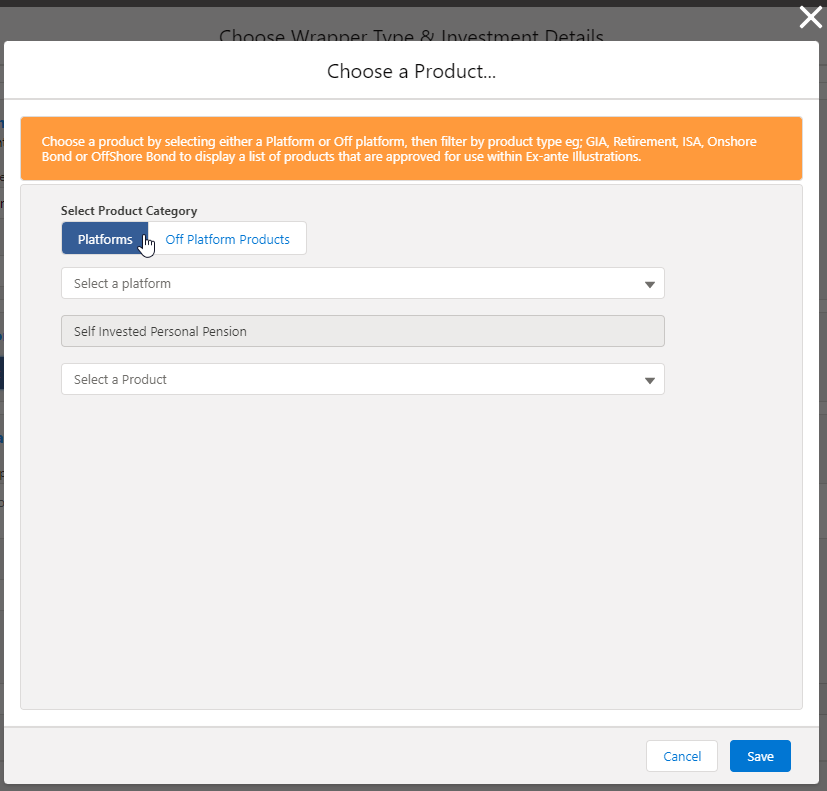Click the Select Product Category label

(129, 211)
